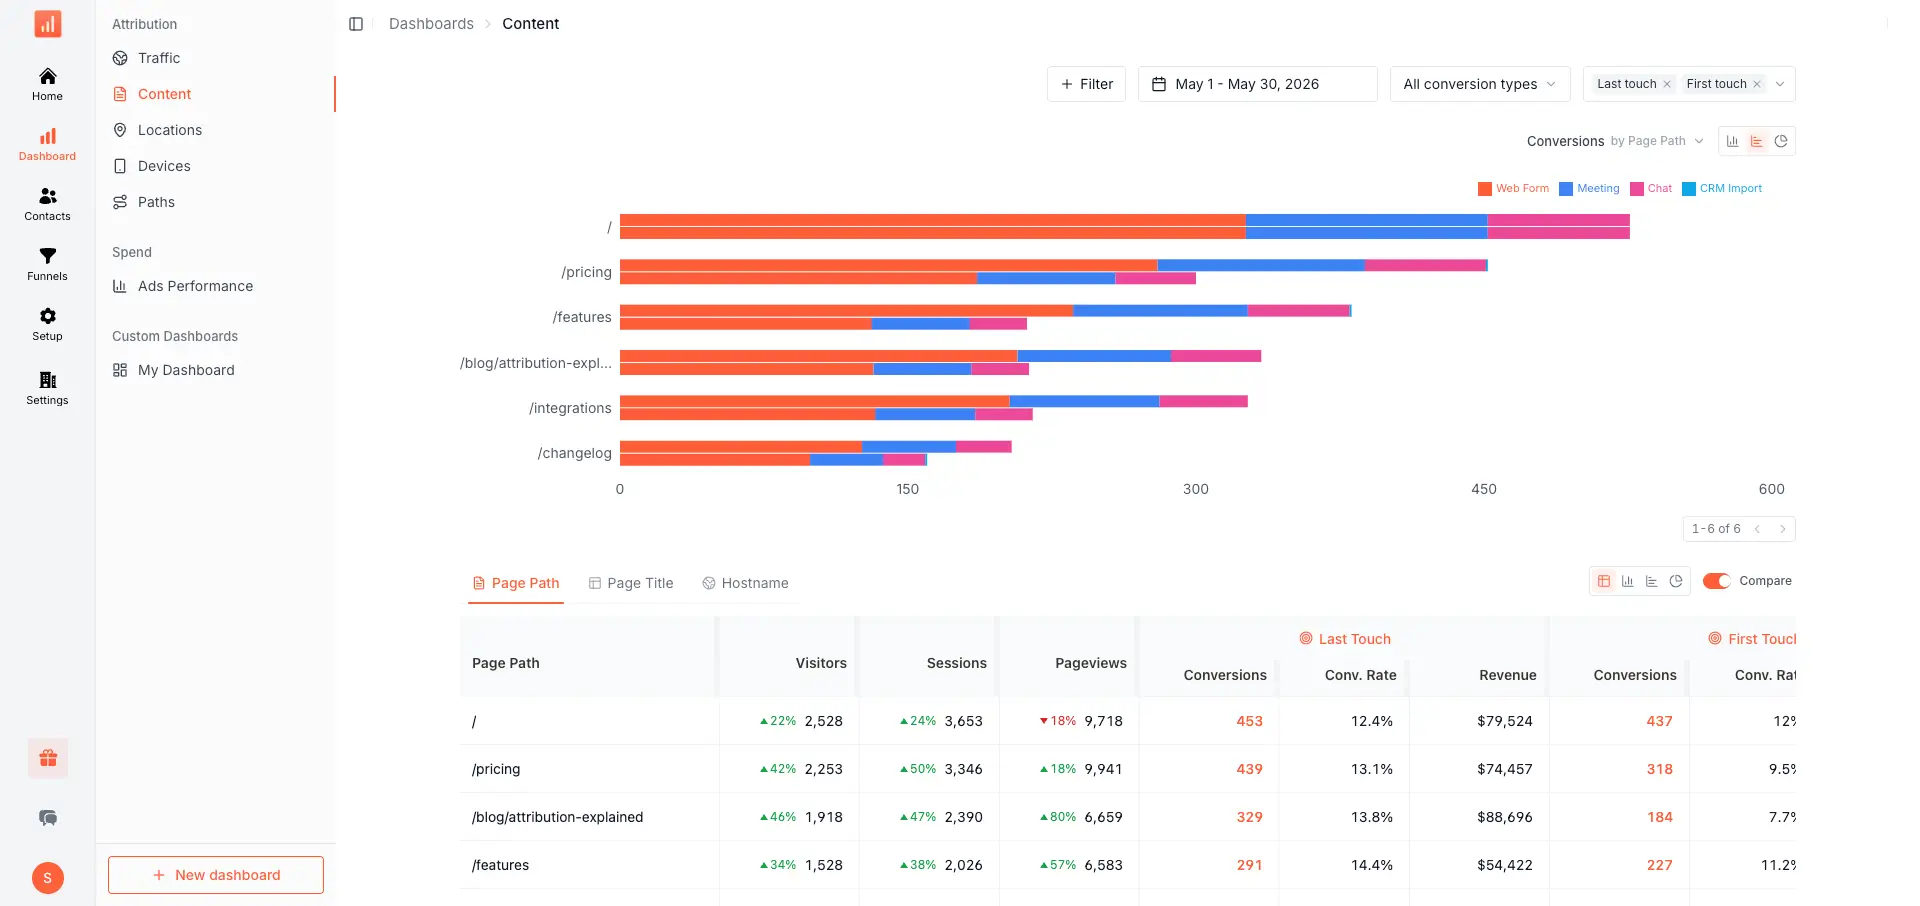
Task: Go to next chart page arrow
Action: point(1782,529)
